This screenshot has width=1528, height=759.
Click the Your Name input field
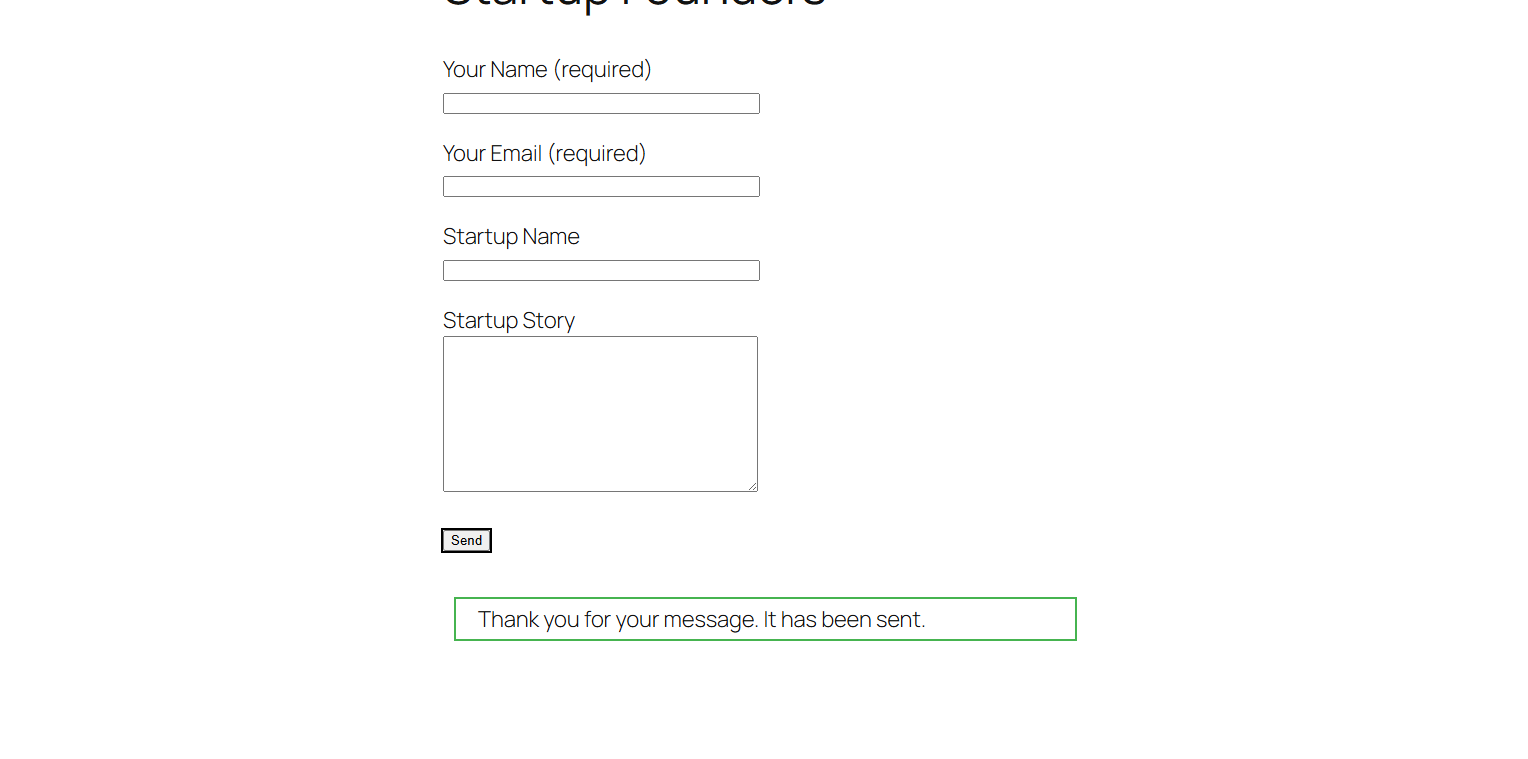(601, 104)
